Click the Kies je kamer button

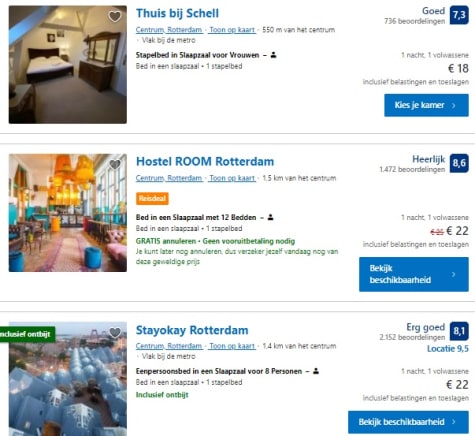pyautogui.click(x=426, y=105)
